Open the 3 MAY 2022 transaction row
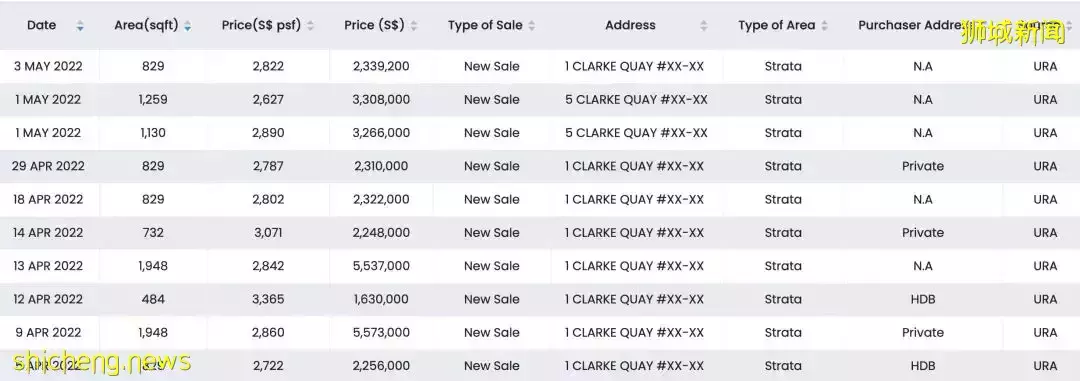This screenshot has width=1080, height=381. [540, 66]
